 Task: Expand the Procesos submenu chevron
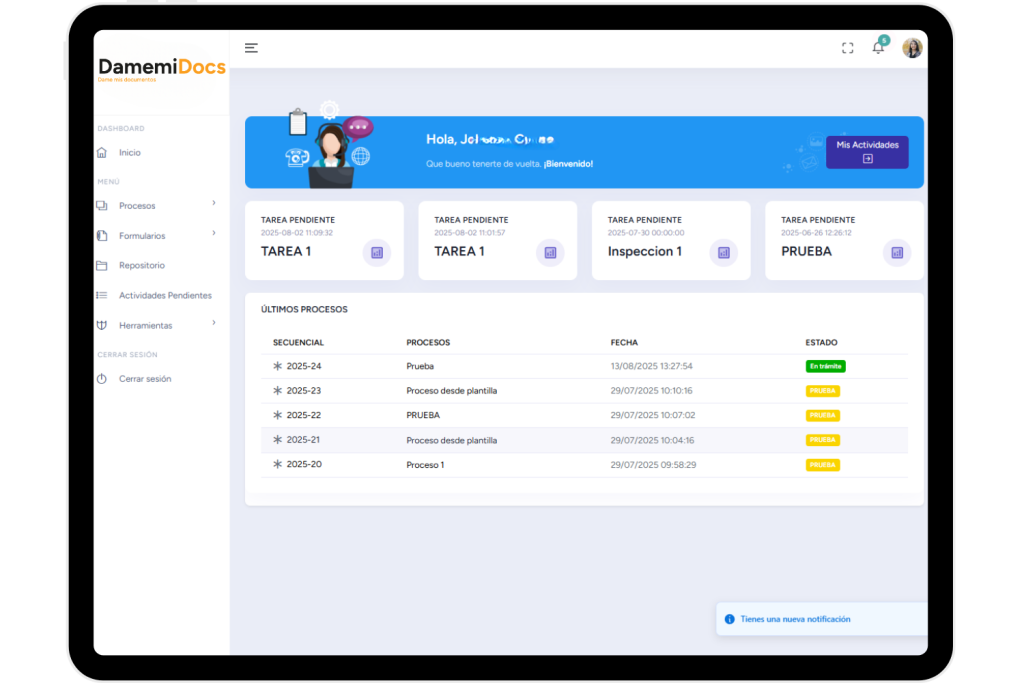214,204
